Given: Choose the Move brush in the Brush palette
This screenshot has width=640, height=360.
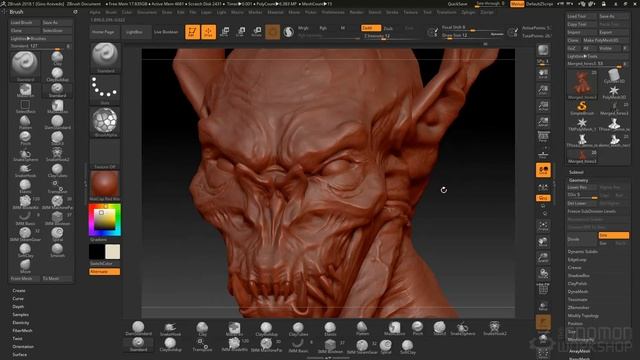Looking at the screenshot, I should click(25, 266).
